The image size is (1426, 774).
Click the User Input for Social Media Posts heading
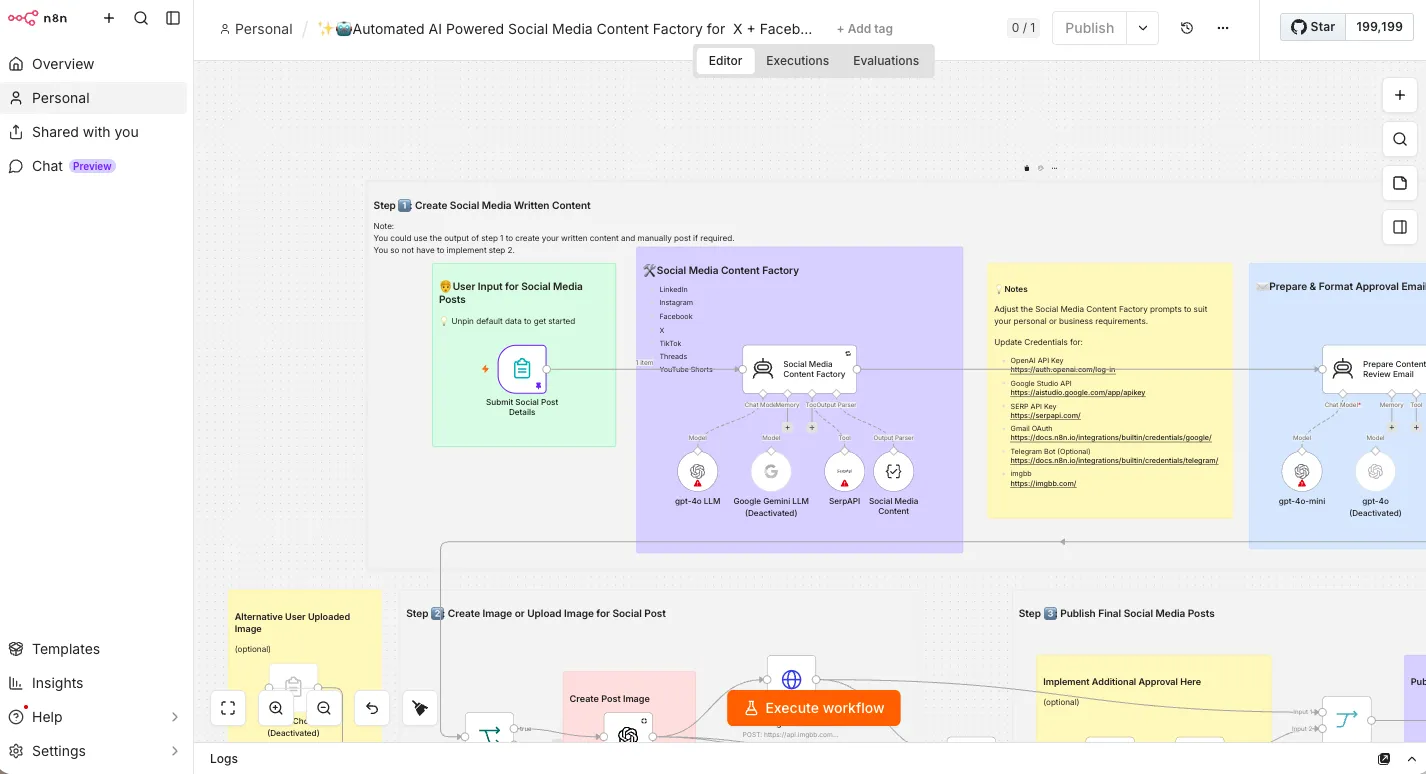pos(511,292)
